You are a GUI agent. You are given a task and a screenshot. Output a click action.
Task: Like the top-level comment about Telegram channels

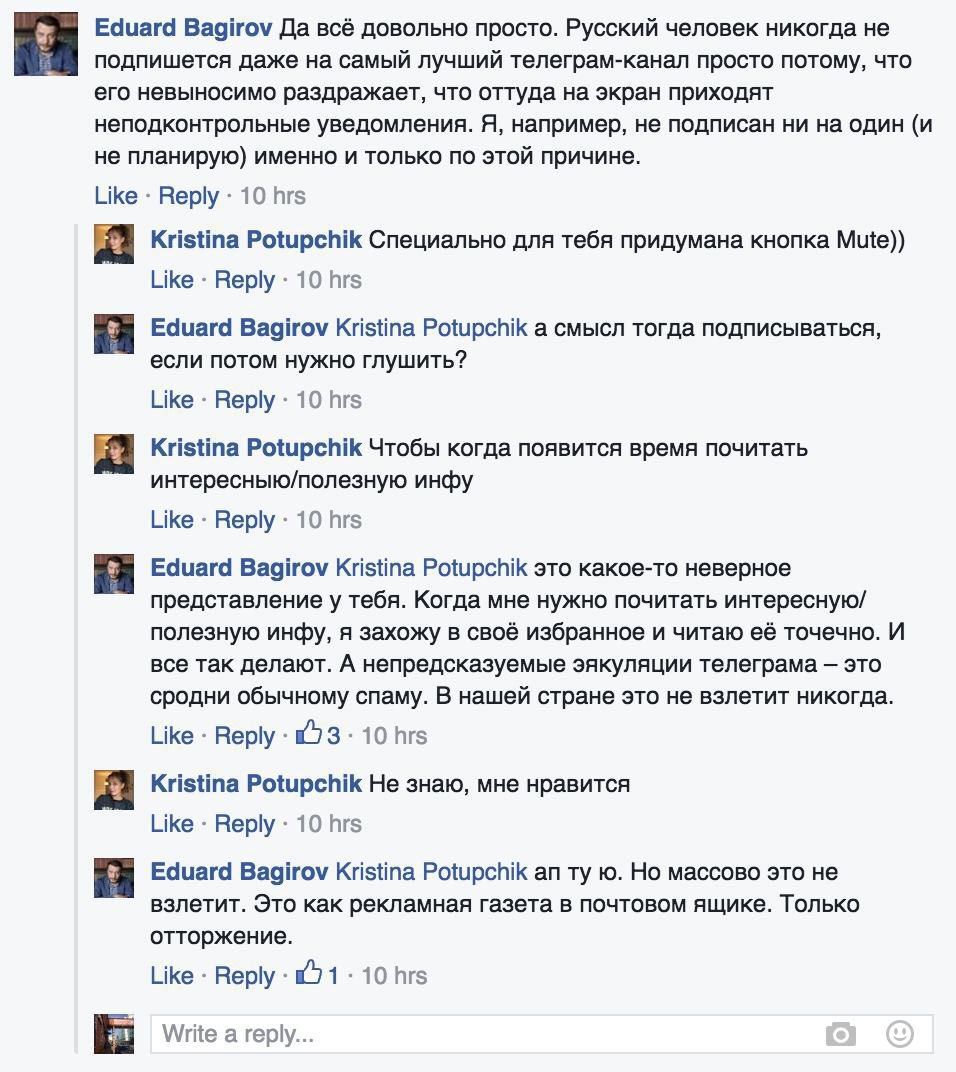click(x=116, y=195)
